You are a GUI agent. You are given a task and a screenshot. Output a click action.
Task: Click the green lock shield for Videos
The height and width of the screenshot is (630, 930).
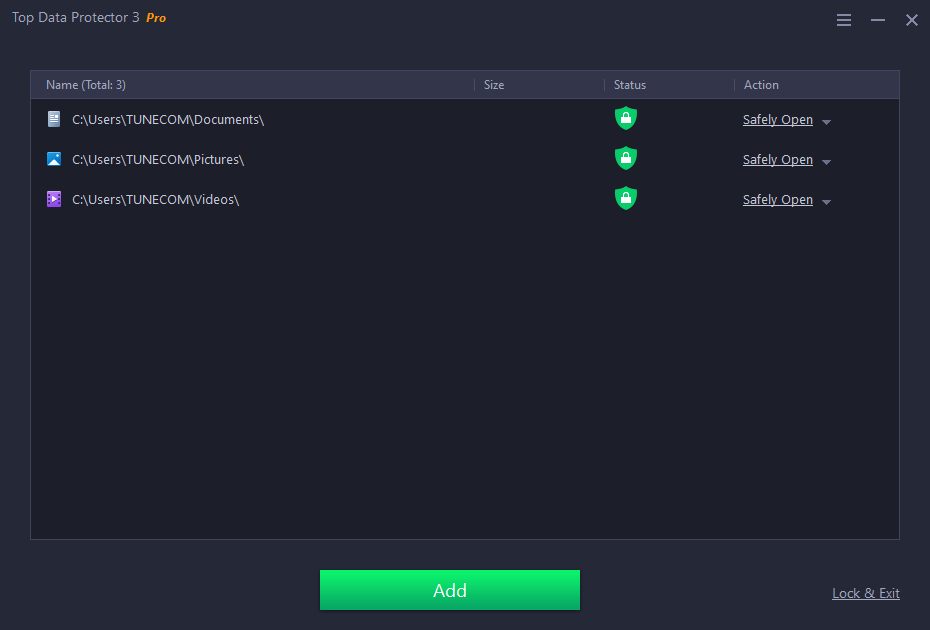click(626, 198)
